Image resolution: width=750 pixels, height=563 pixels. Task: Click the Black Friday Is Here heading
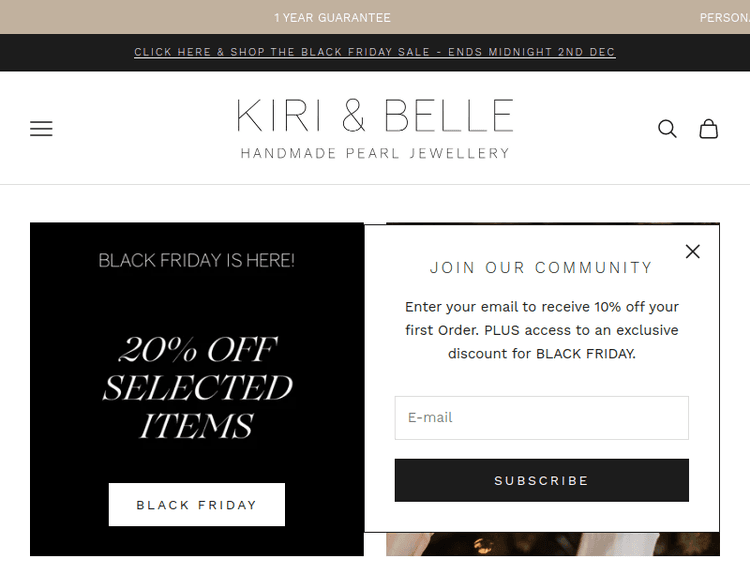point(197,261)
